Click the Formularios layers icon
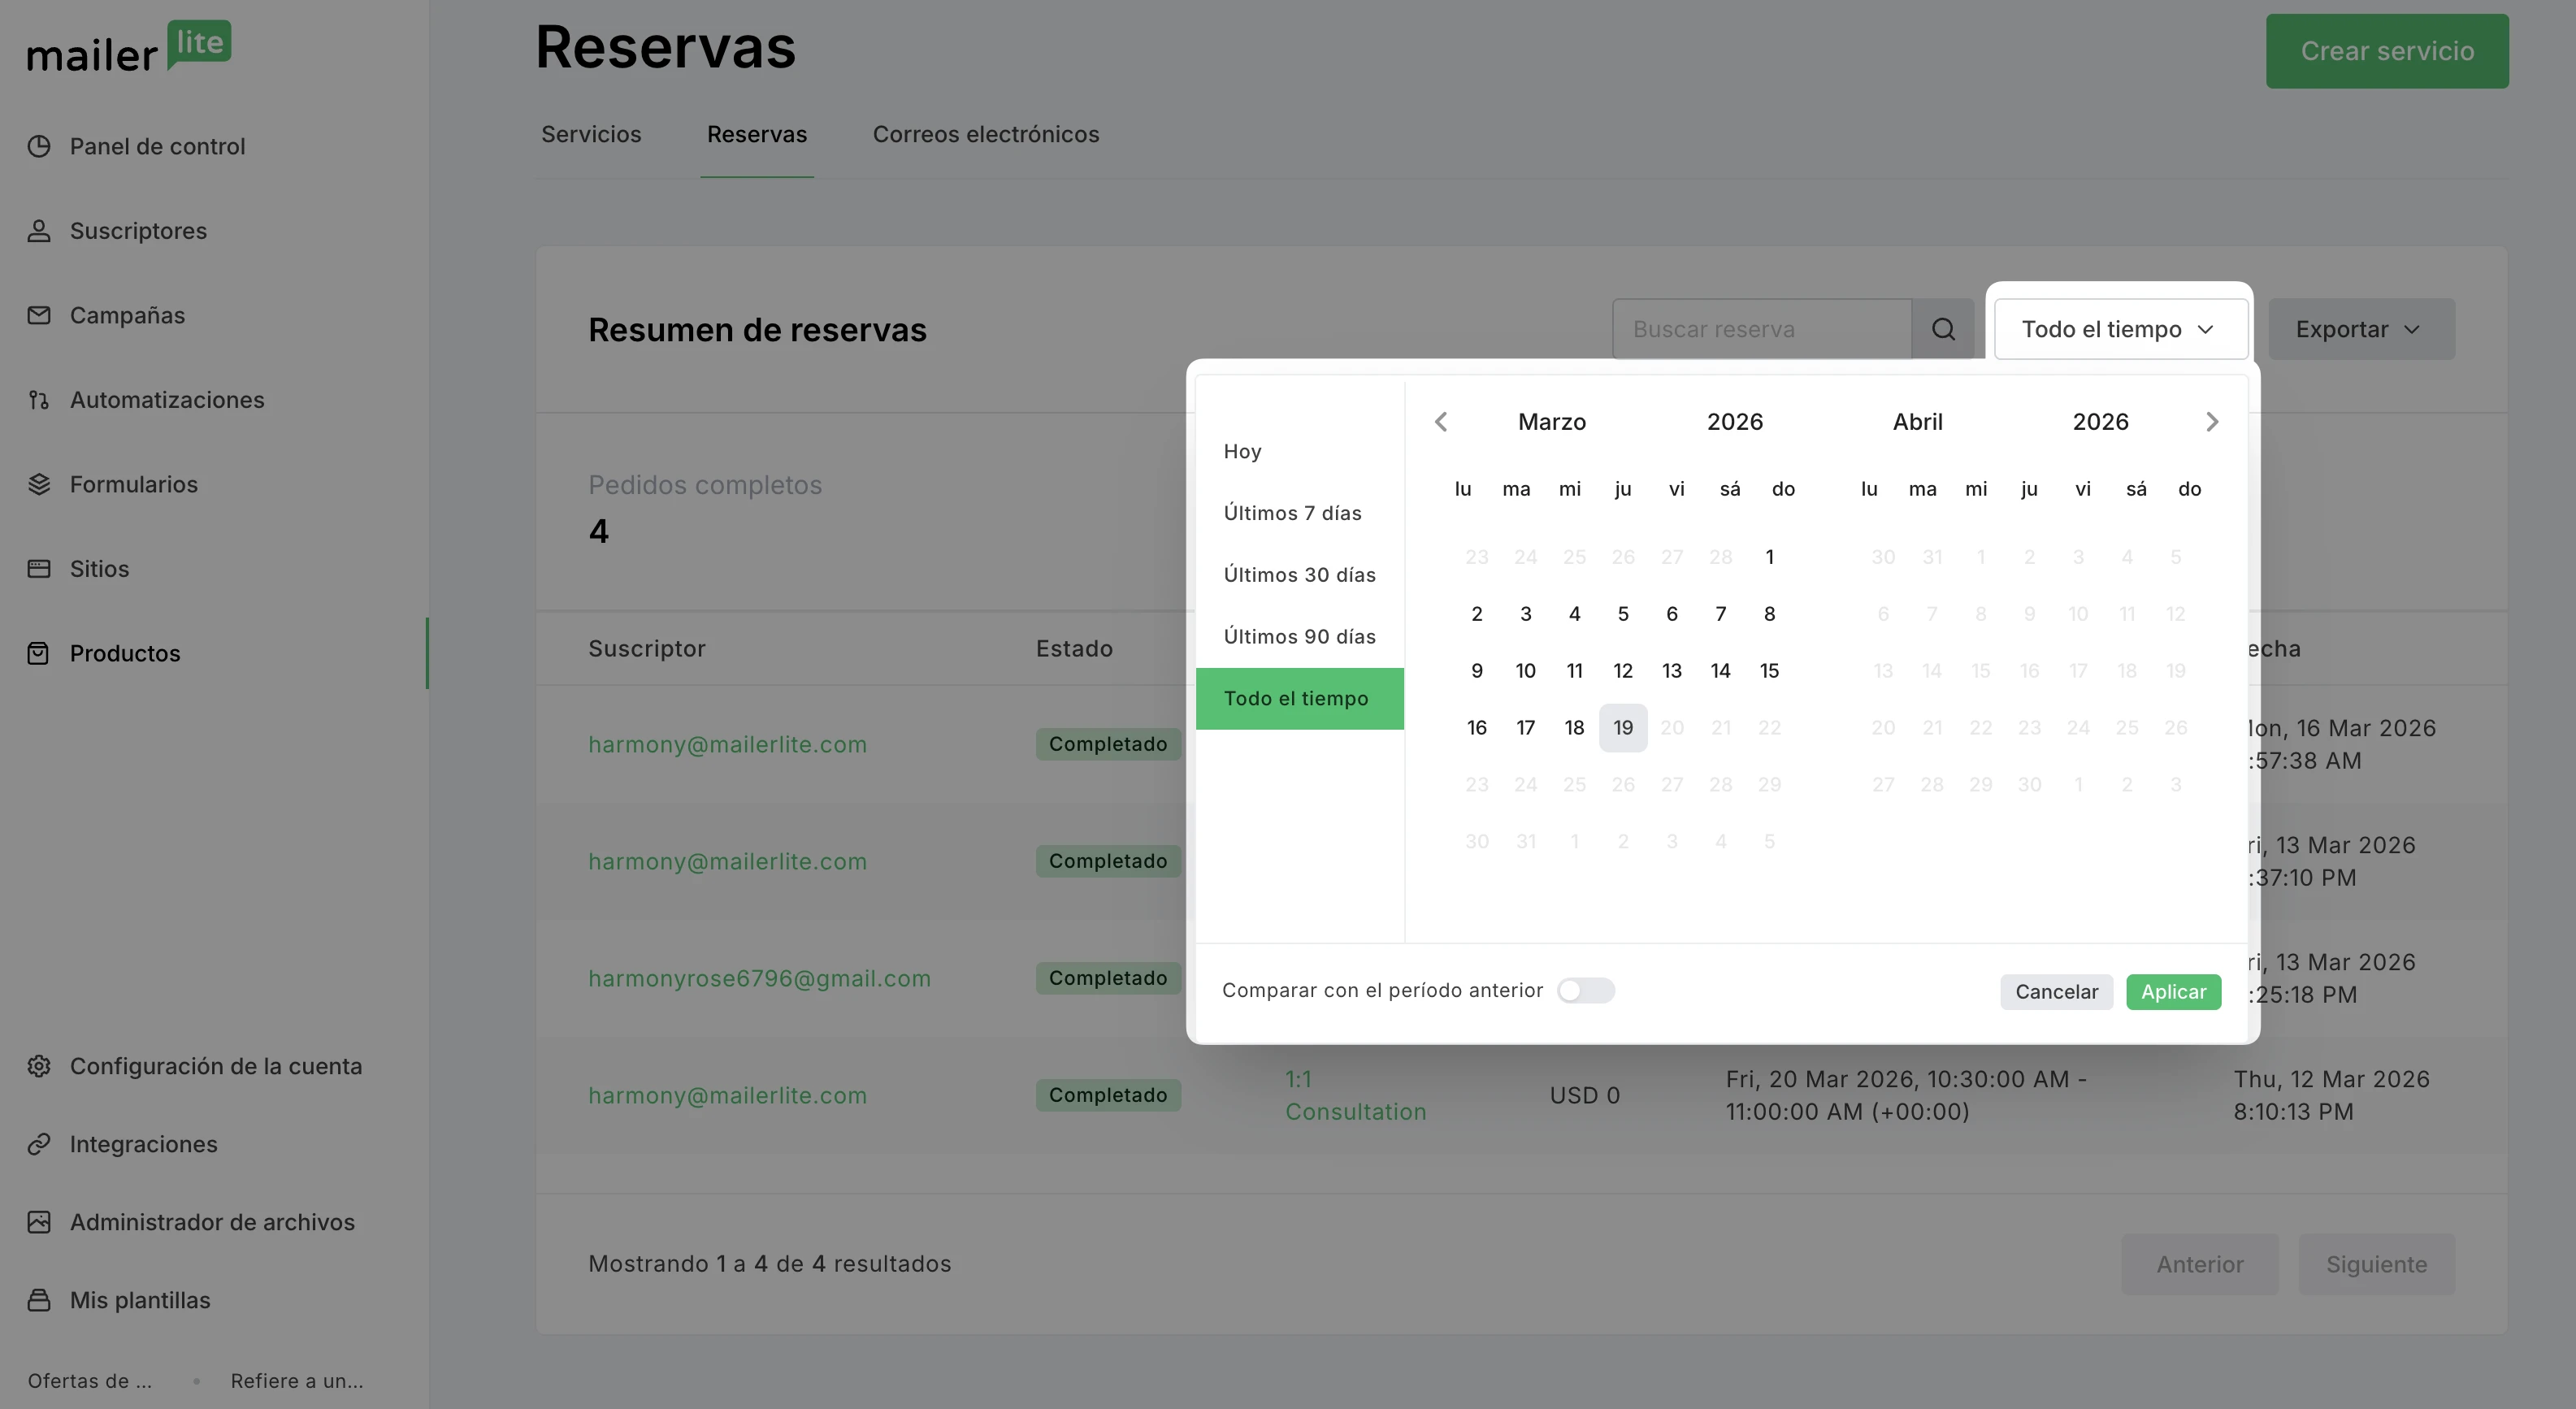Viewport: 2576px width, 1409px height. [39, 484]
